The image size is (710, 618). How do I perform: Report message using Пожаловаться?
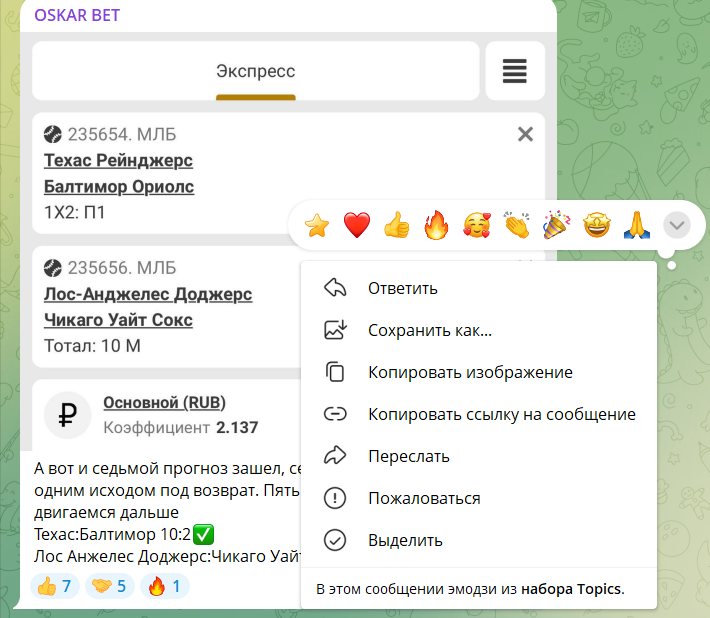(x=424, y=498)
